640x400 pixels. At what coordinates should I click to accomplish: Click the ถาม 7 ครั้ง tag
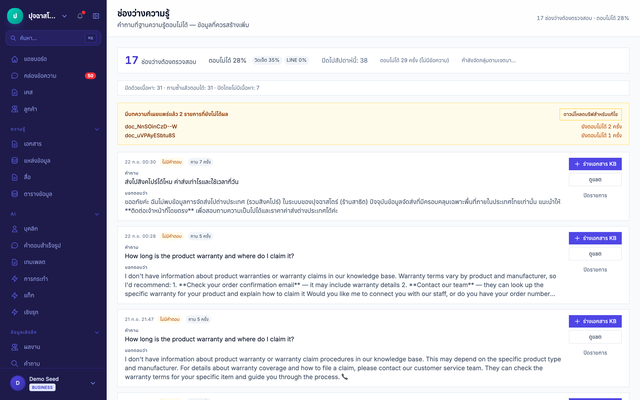(200, 162)
